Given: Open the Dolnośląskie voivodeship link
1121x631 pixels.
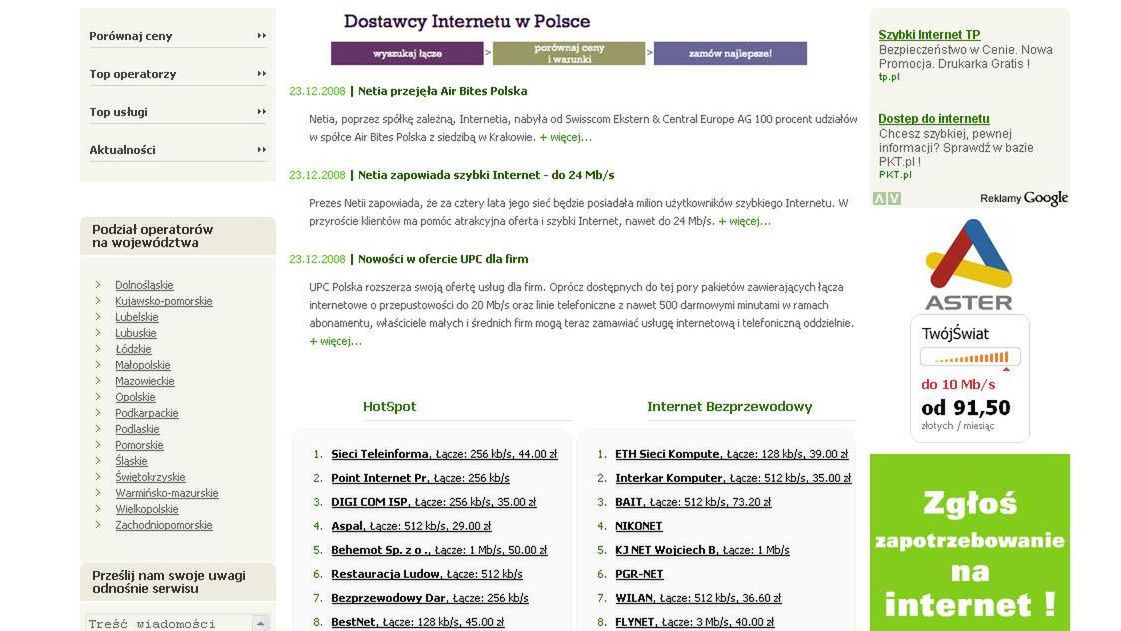Looking at the screenshot, I should click(144, 284).
